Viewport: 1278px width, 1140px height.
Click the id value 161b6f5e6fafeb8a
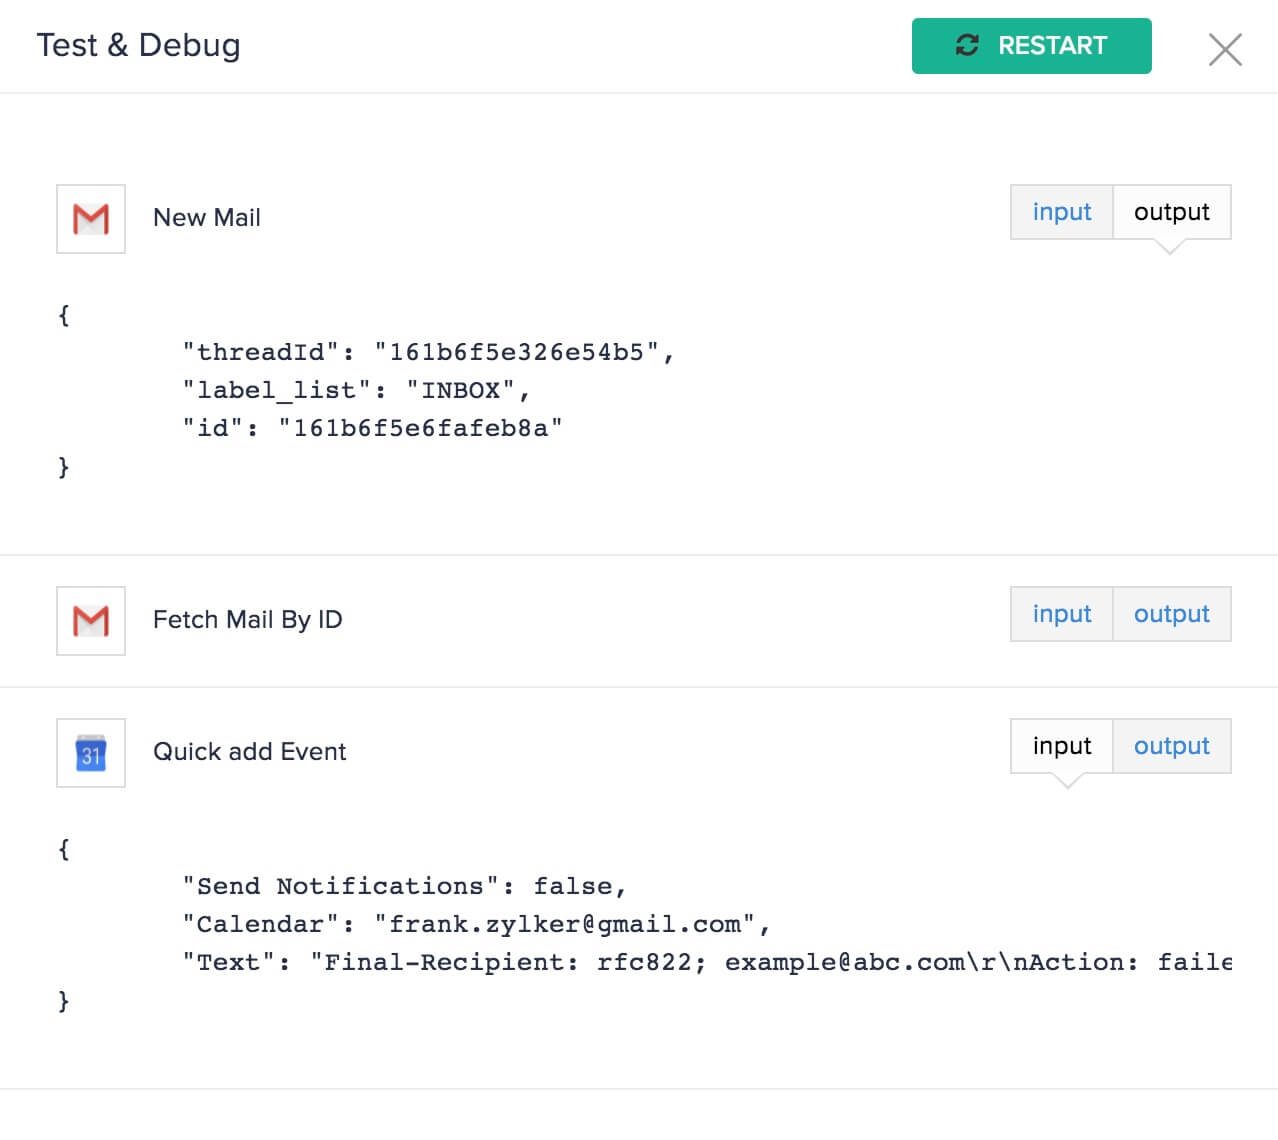tap(420, 428)
